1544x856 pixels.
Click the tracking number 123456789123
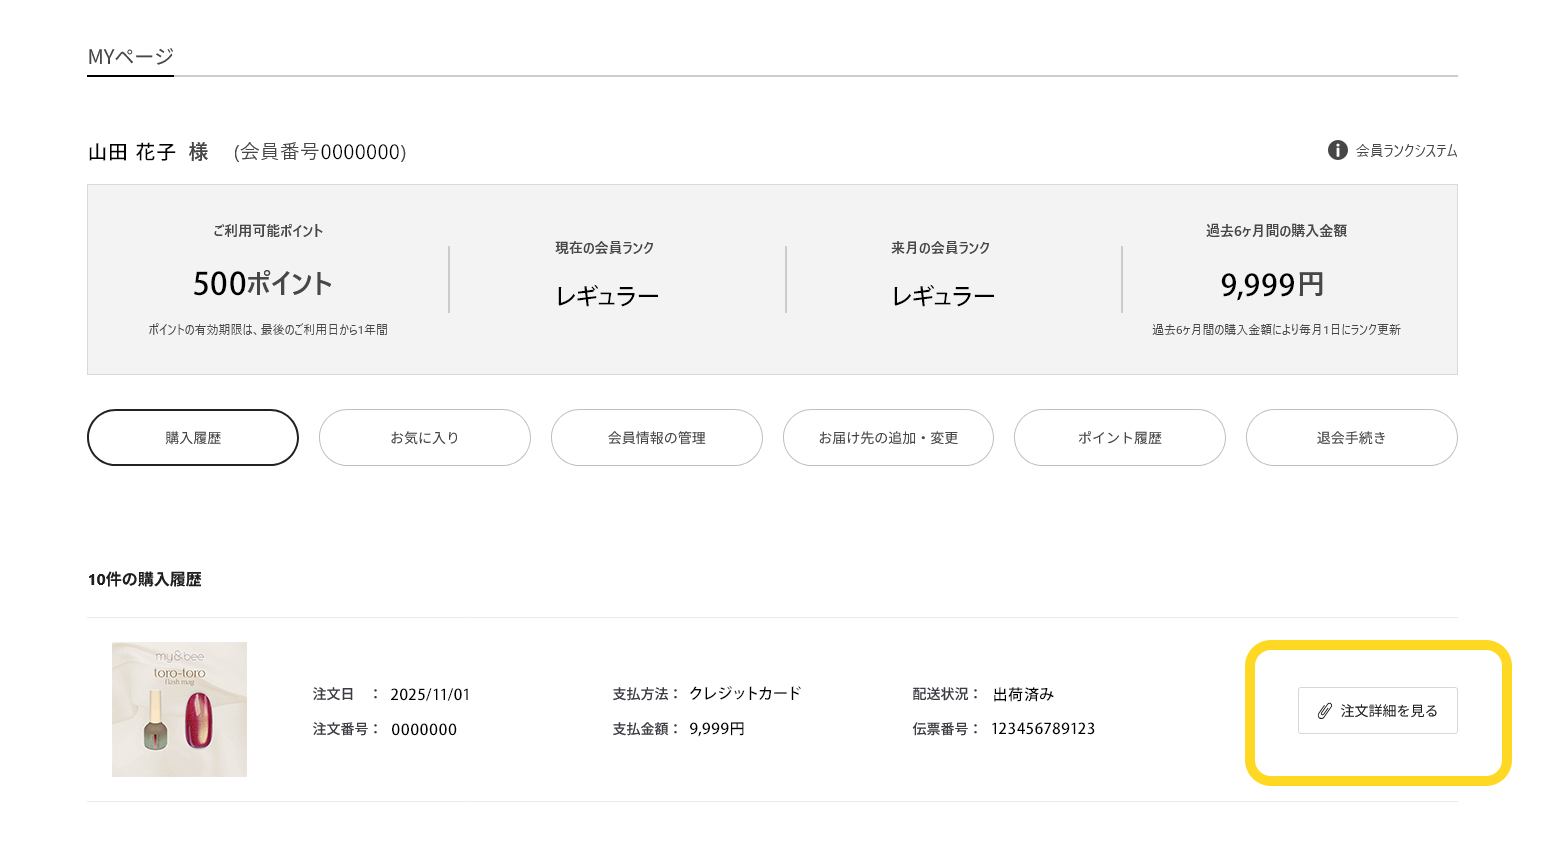(x=1044, y=728)
